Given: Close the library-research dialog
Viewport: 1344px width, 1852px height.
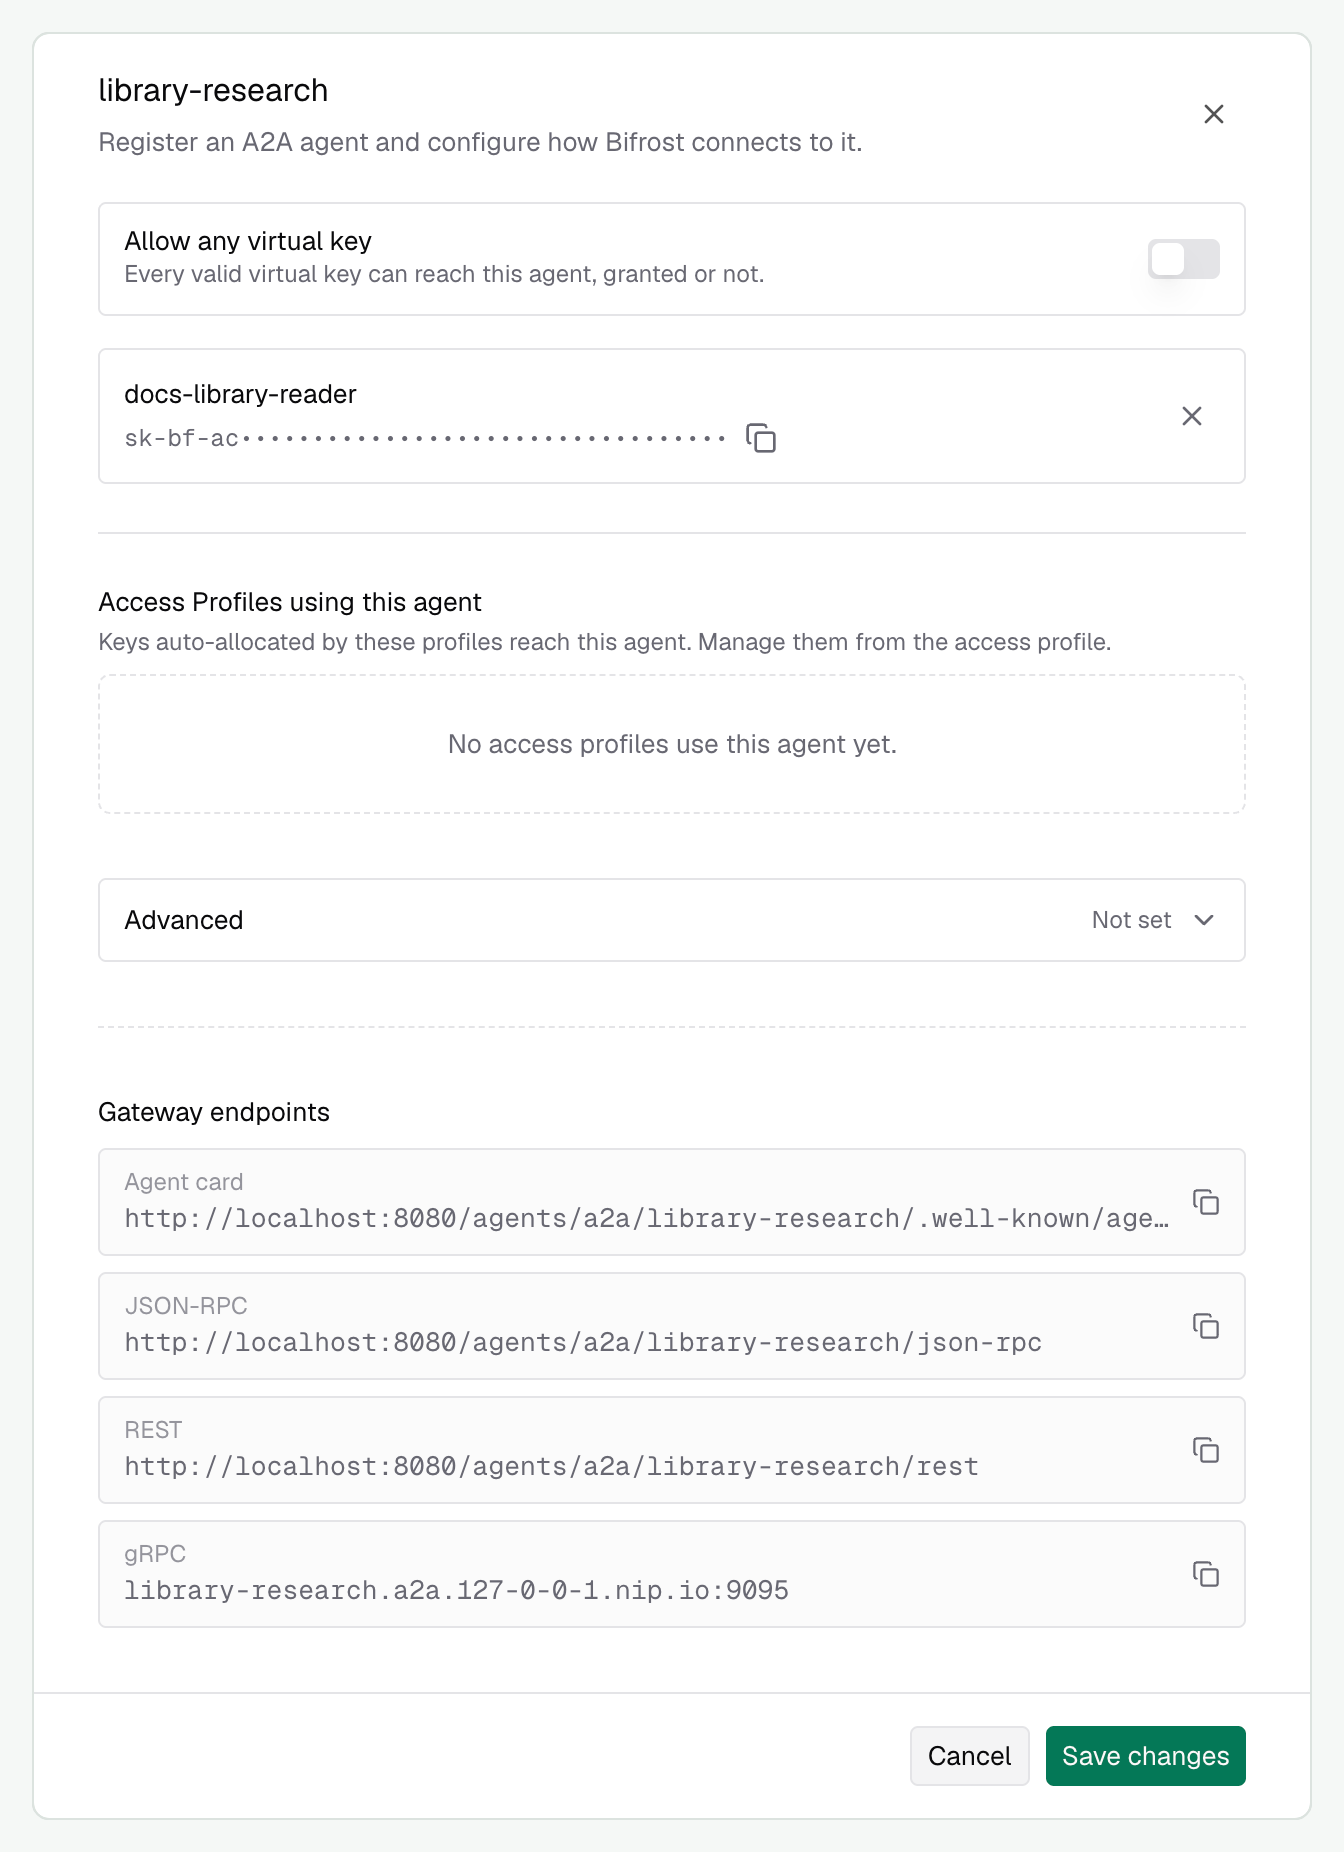Looking at the screenshot, I should tap(1214, 114).
